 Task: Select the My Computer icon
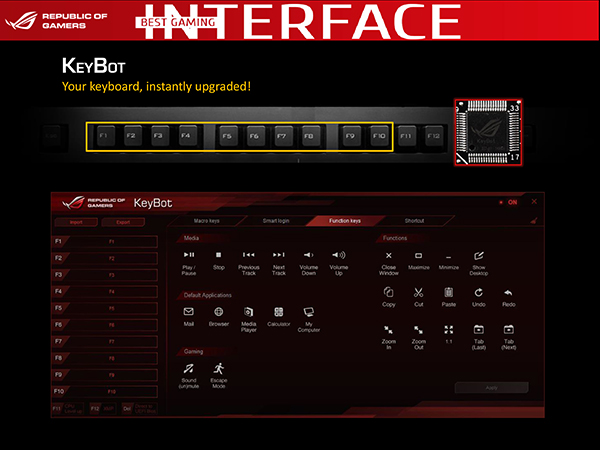pos(308,312)
